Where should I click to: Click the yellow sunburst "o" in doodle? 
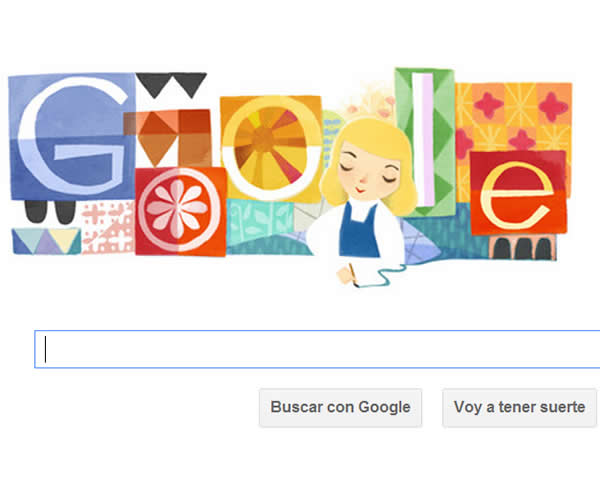pos(271,148)
